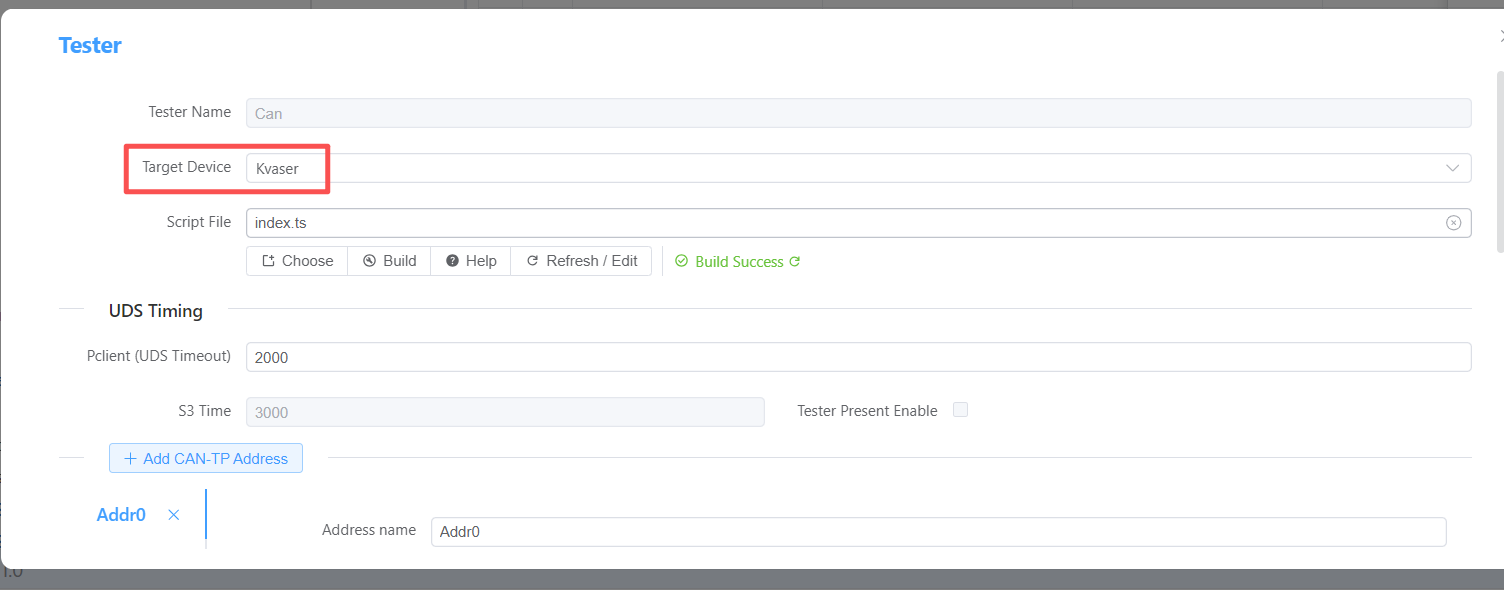Close the Tester dialog
This screenshot has height=590, width=1504.
click(x=1500, y=36)
